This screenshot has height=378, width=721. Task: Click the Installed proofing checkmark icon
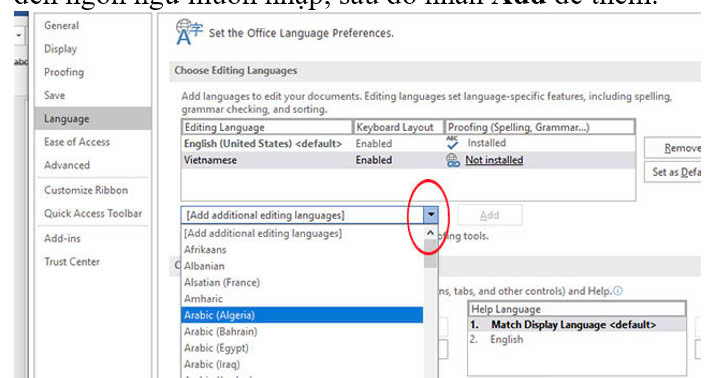(452, 143)
